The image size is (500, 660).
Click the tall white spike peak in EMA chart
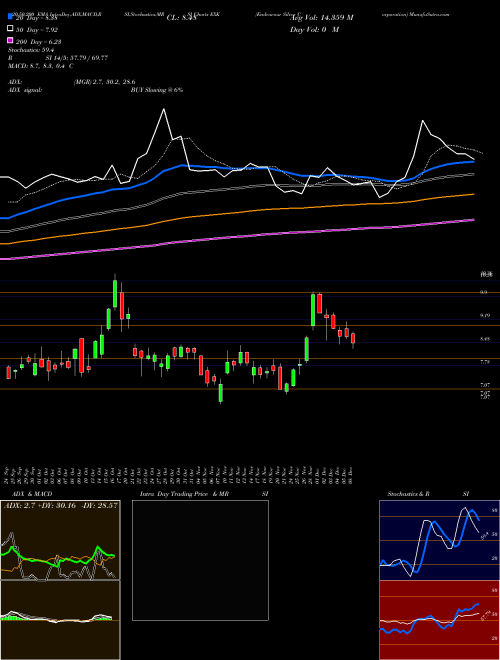164,109
